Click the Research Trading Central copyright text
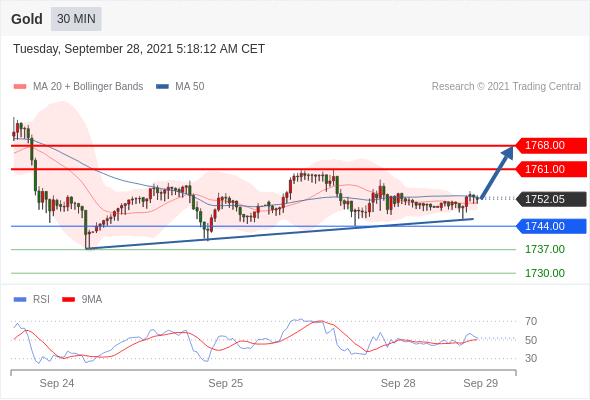The height and width of the screenshot is (400, 590). [x=506, y=87]
